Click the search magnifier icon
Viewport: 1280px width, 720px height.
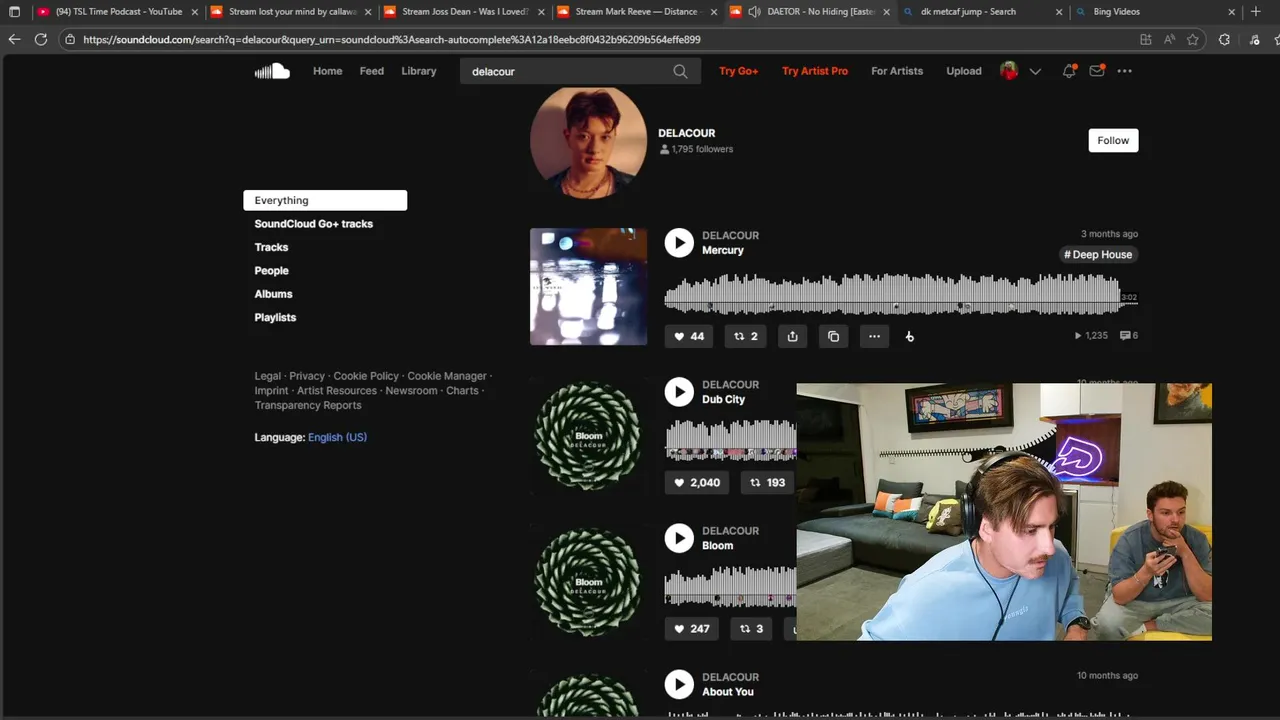680,71
